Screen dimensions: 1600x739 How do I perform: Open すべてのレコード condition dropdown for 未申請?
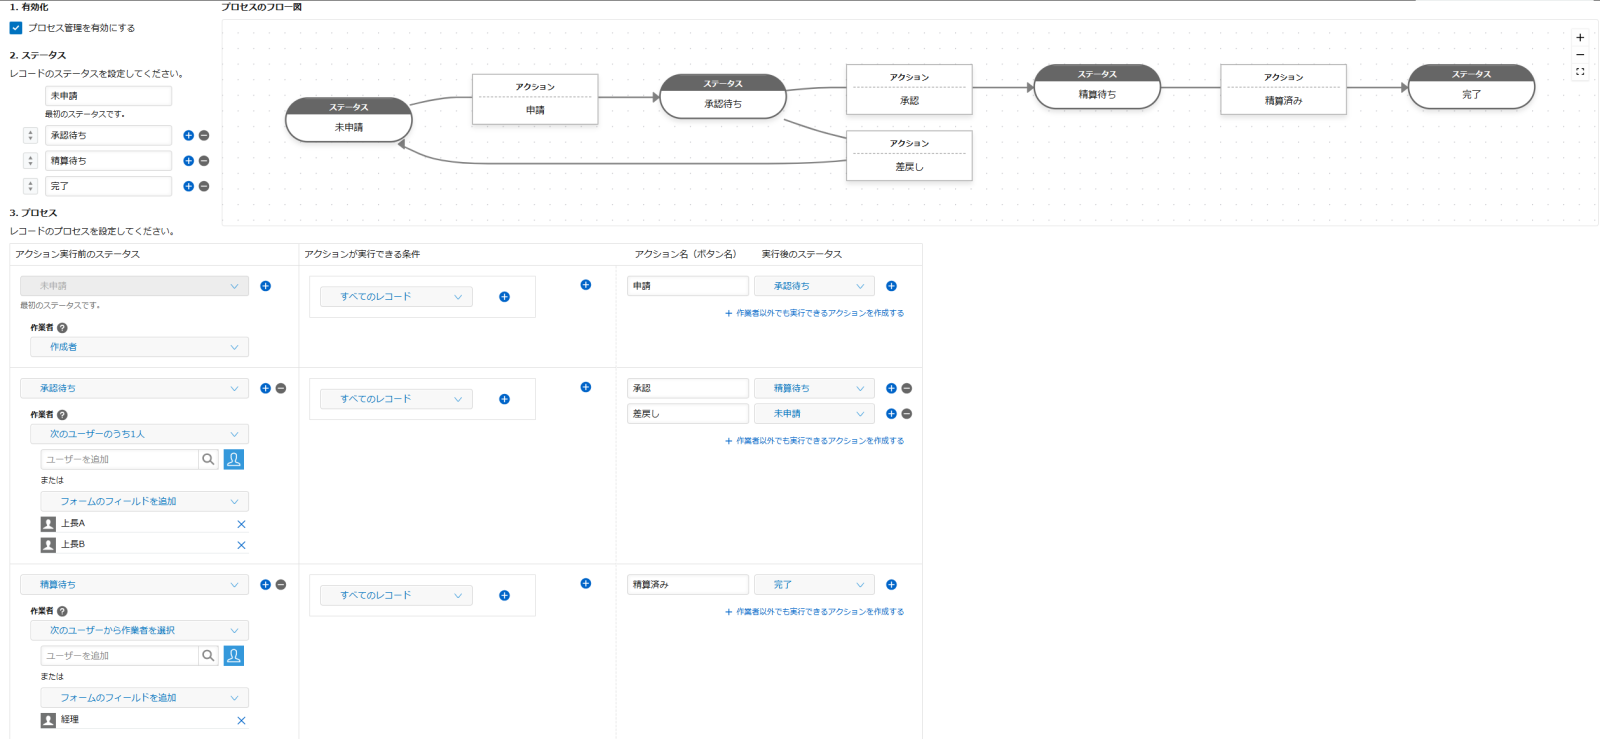click(395, 297)
